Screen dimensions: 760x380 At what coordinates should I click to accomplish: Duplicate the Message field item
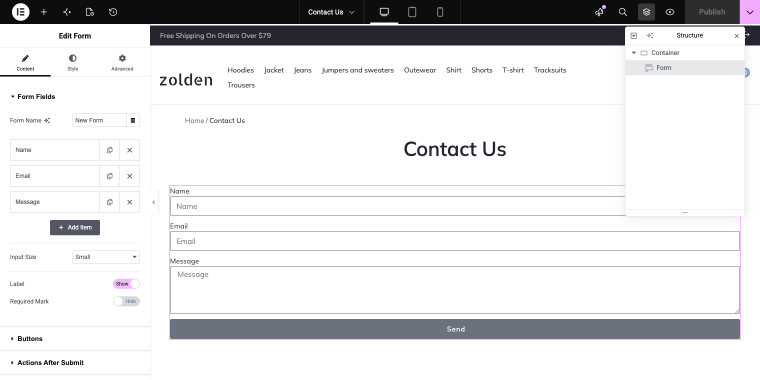[110, 202]
